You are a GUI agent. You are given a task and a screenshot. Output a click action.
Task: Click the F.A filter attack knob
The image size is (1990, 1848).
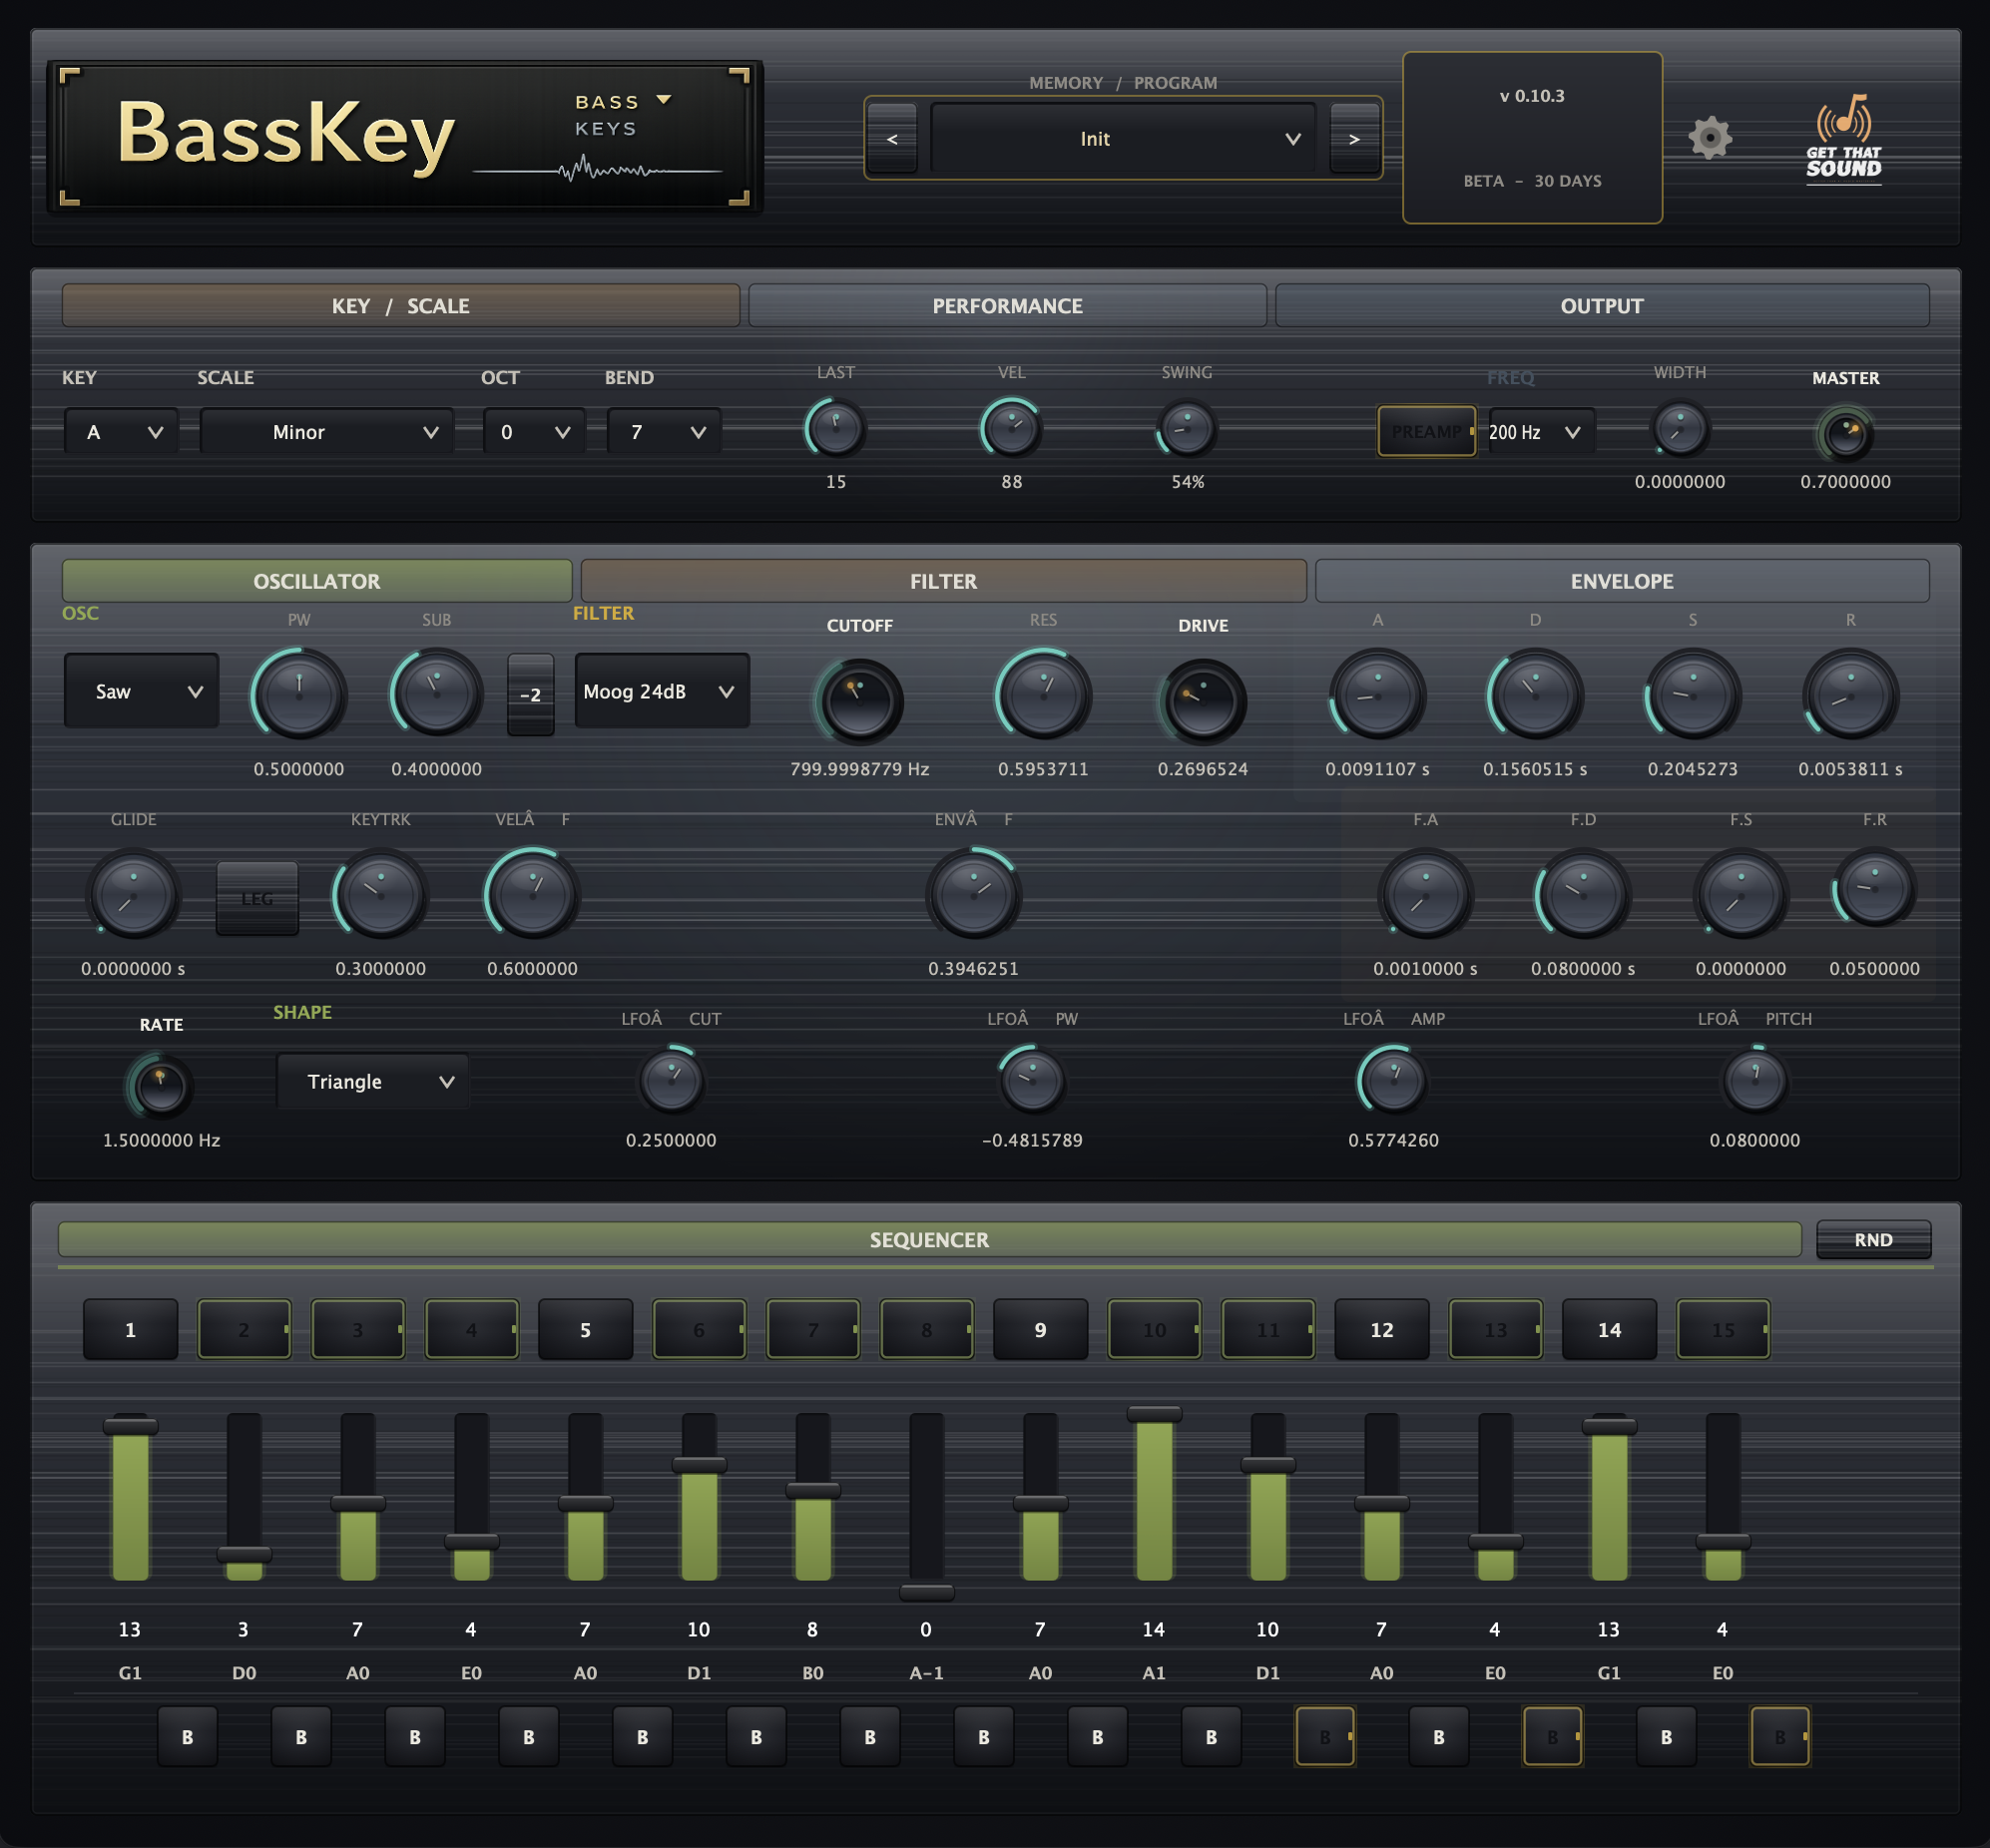pyautogui.click(x=1425, y=894)
